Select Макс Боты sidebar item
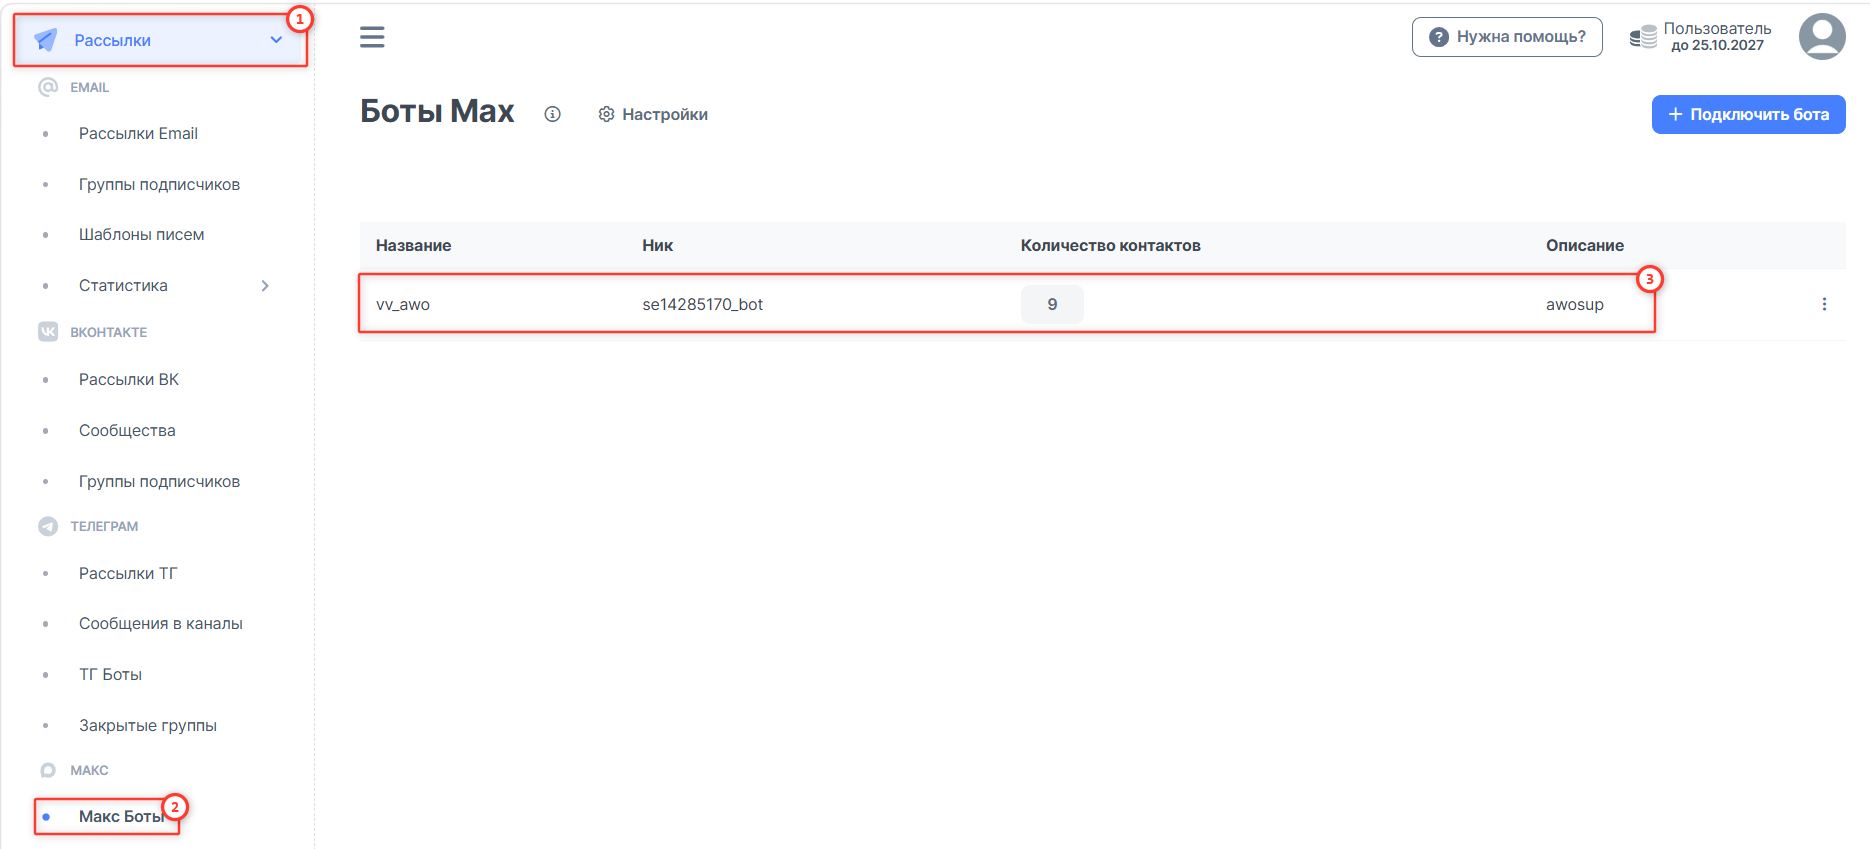This screenshot has height=849, width=1870. tap(121, 816)
